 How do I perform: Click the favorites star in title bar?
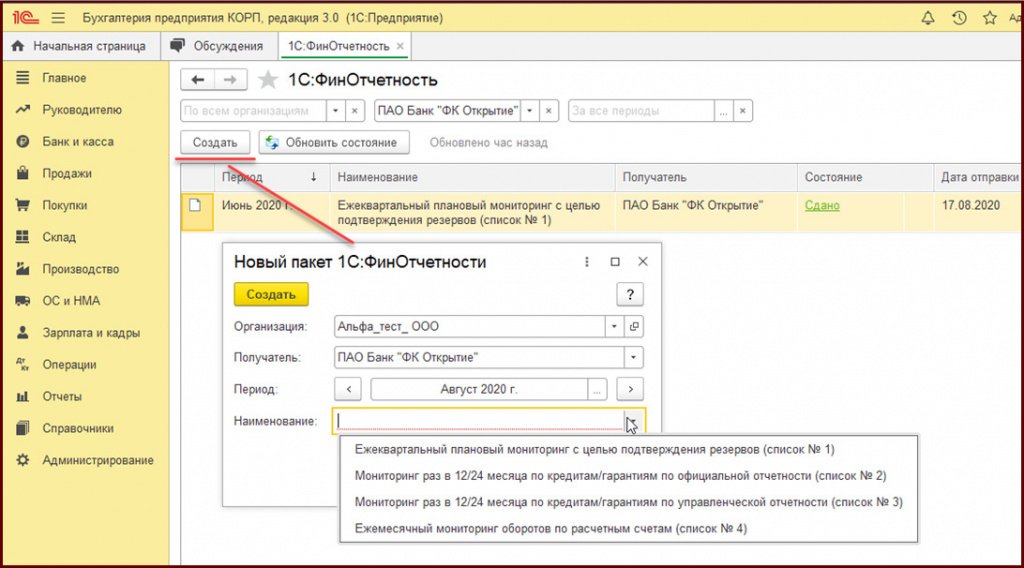(x=989, y=18)
